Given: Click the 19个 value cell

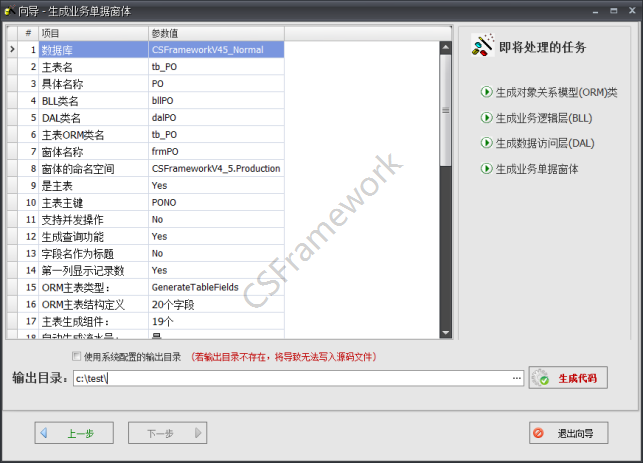Looking at the screenshot, I should click(x=216, y=321).
